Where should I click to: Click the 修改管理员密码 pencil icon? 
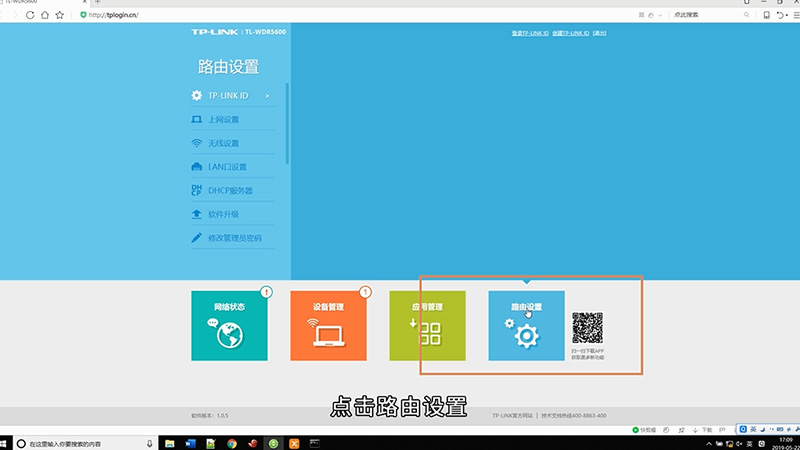pos(196,238)
